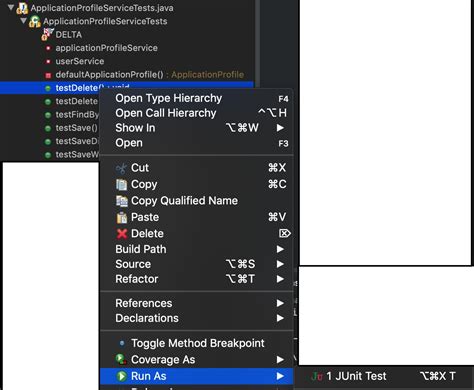Choose Toggle Method Breakpoint
474x390 pixels.
(x=197, y=343)
